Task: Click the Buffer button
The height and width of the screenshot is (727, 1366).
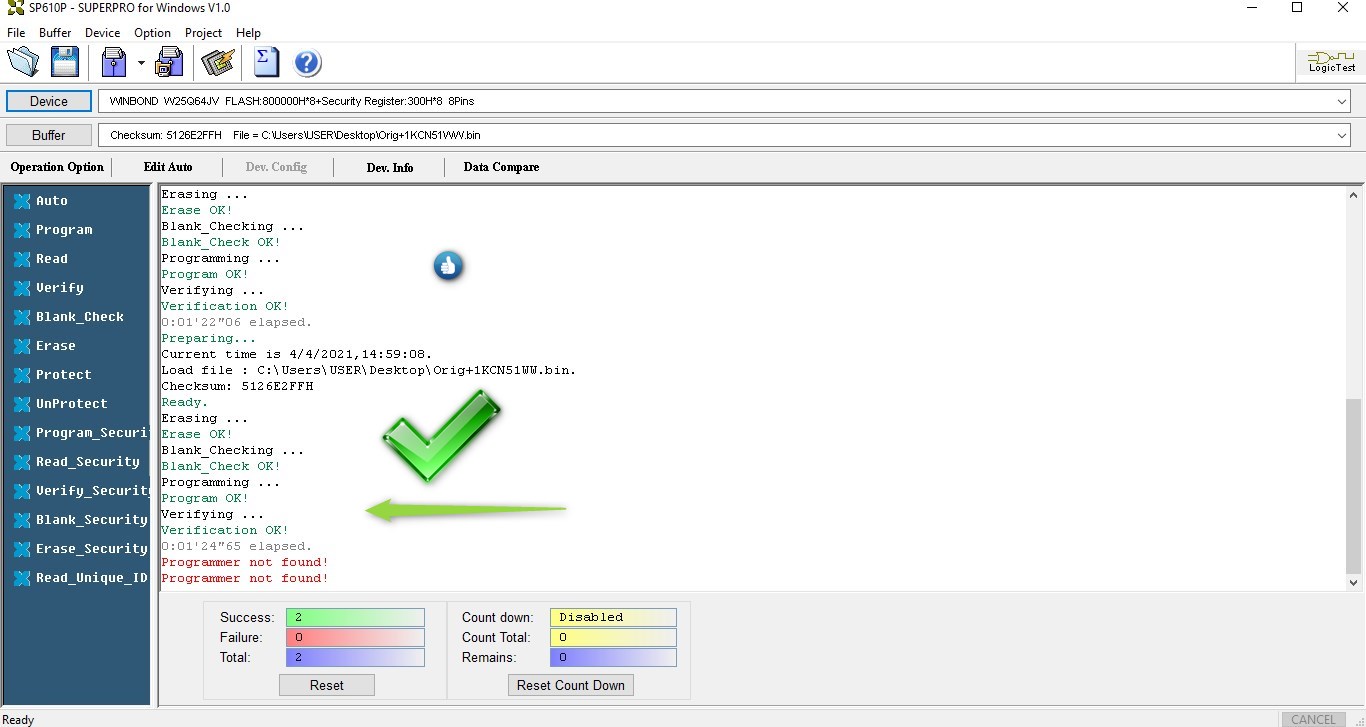Action: tap(48, 135)
